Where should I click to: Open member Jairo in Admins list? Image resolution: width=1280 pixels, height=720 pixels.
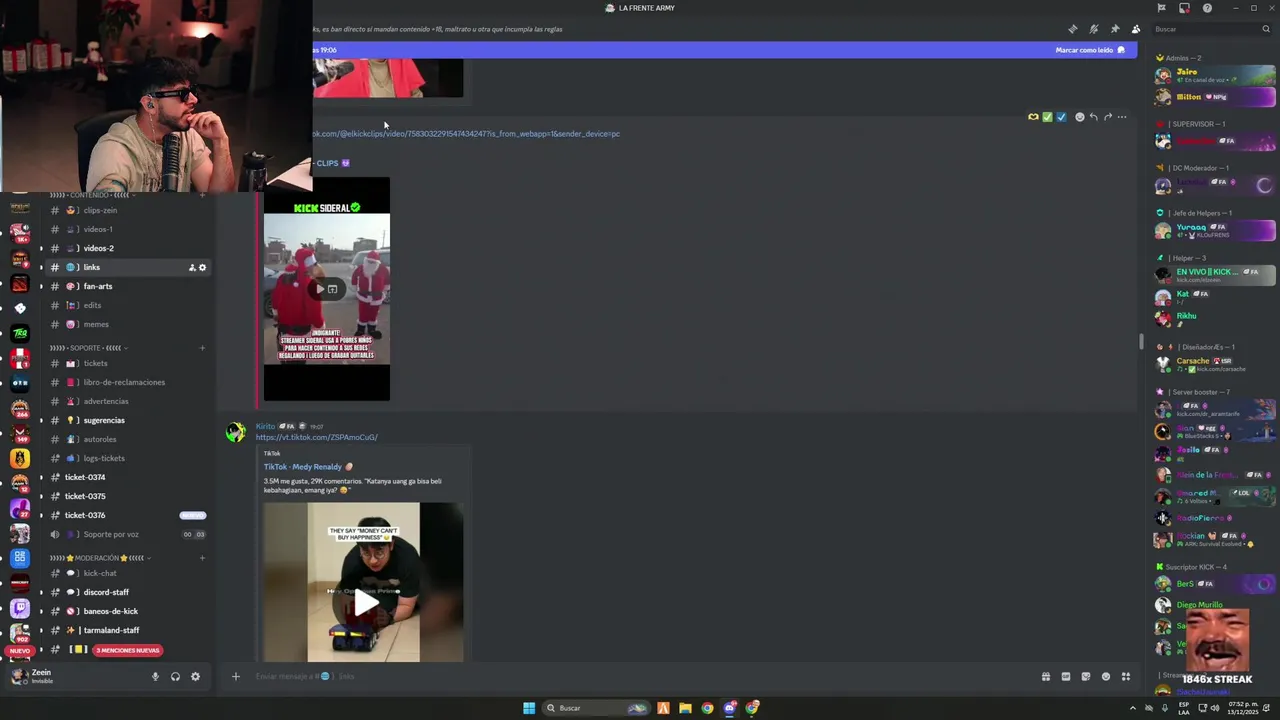tap(1214, 75)
